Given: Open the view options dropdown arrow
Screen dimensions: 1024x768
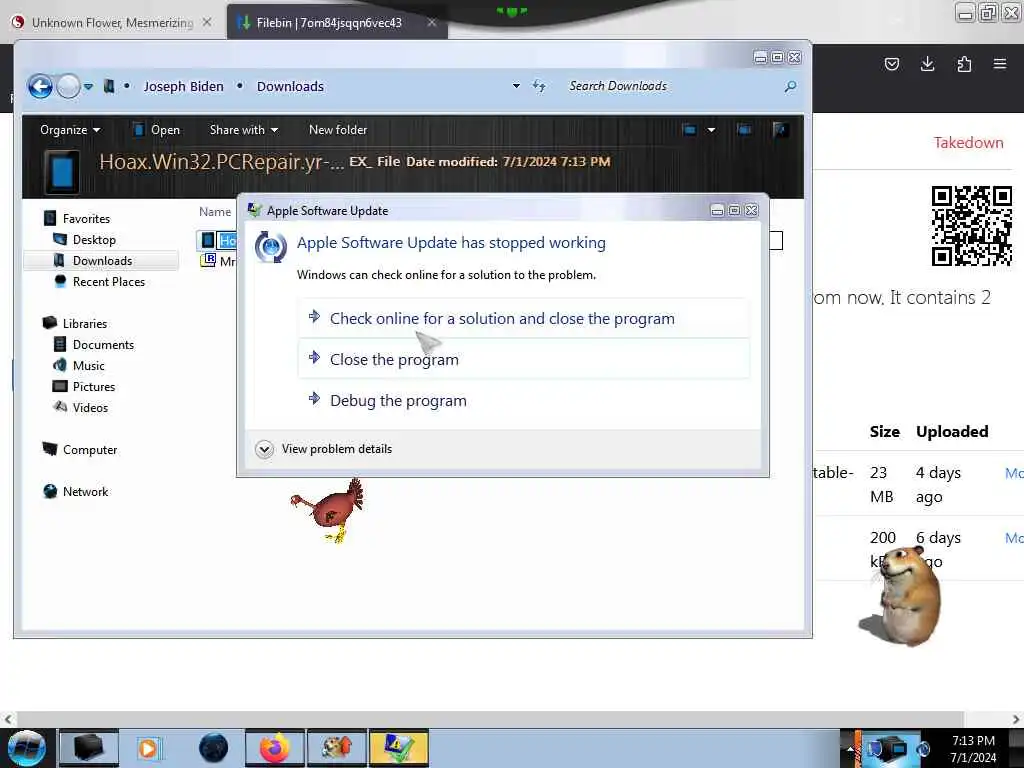Looking at the screenshot, I should point(711,129).
